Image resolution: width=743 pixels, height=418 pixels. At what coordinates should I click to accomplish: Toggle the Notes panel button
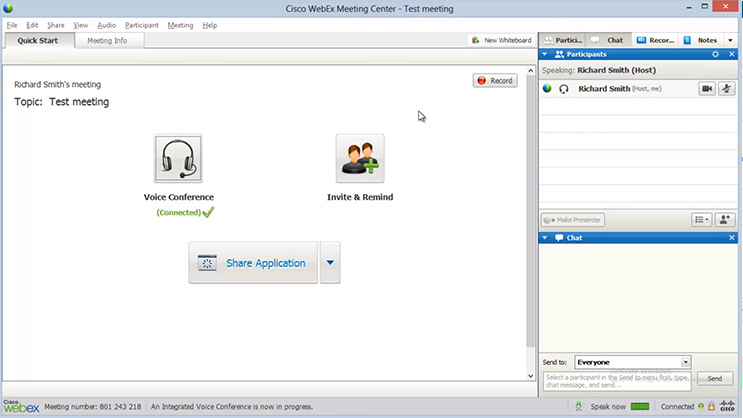[x=701, y=40]
